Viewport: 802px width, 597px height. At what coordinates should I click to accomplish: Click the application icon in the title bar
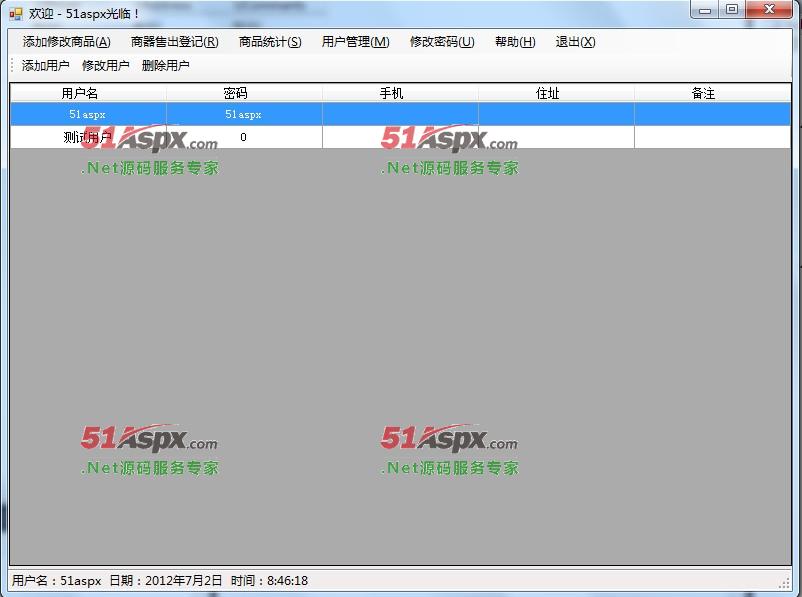[x=14, y=10]
